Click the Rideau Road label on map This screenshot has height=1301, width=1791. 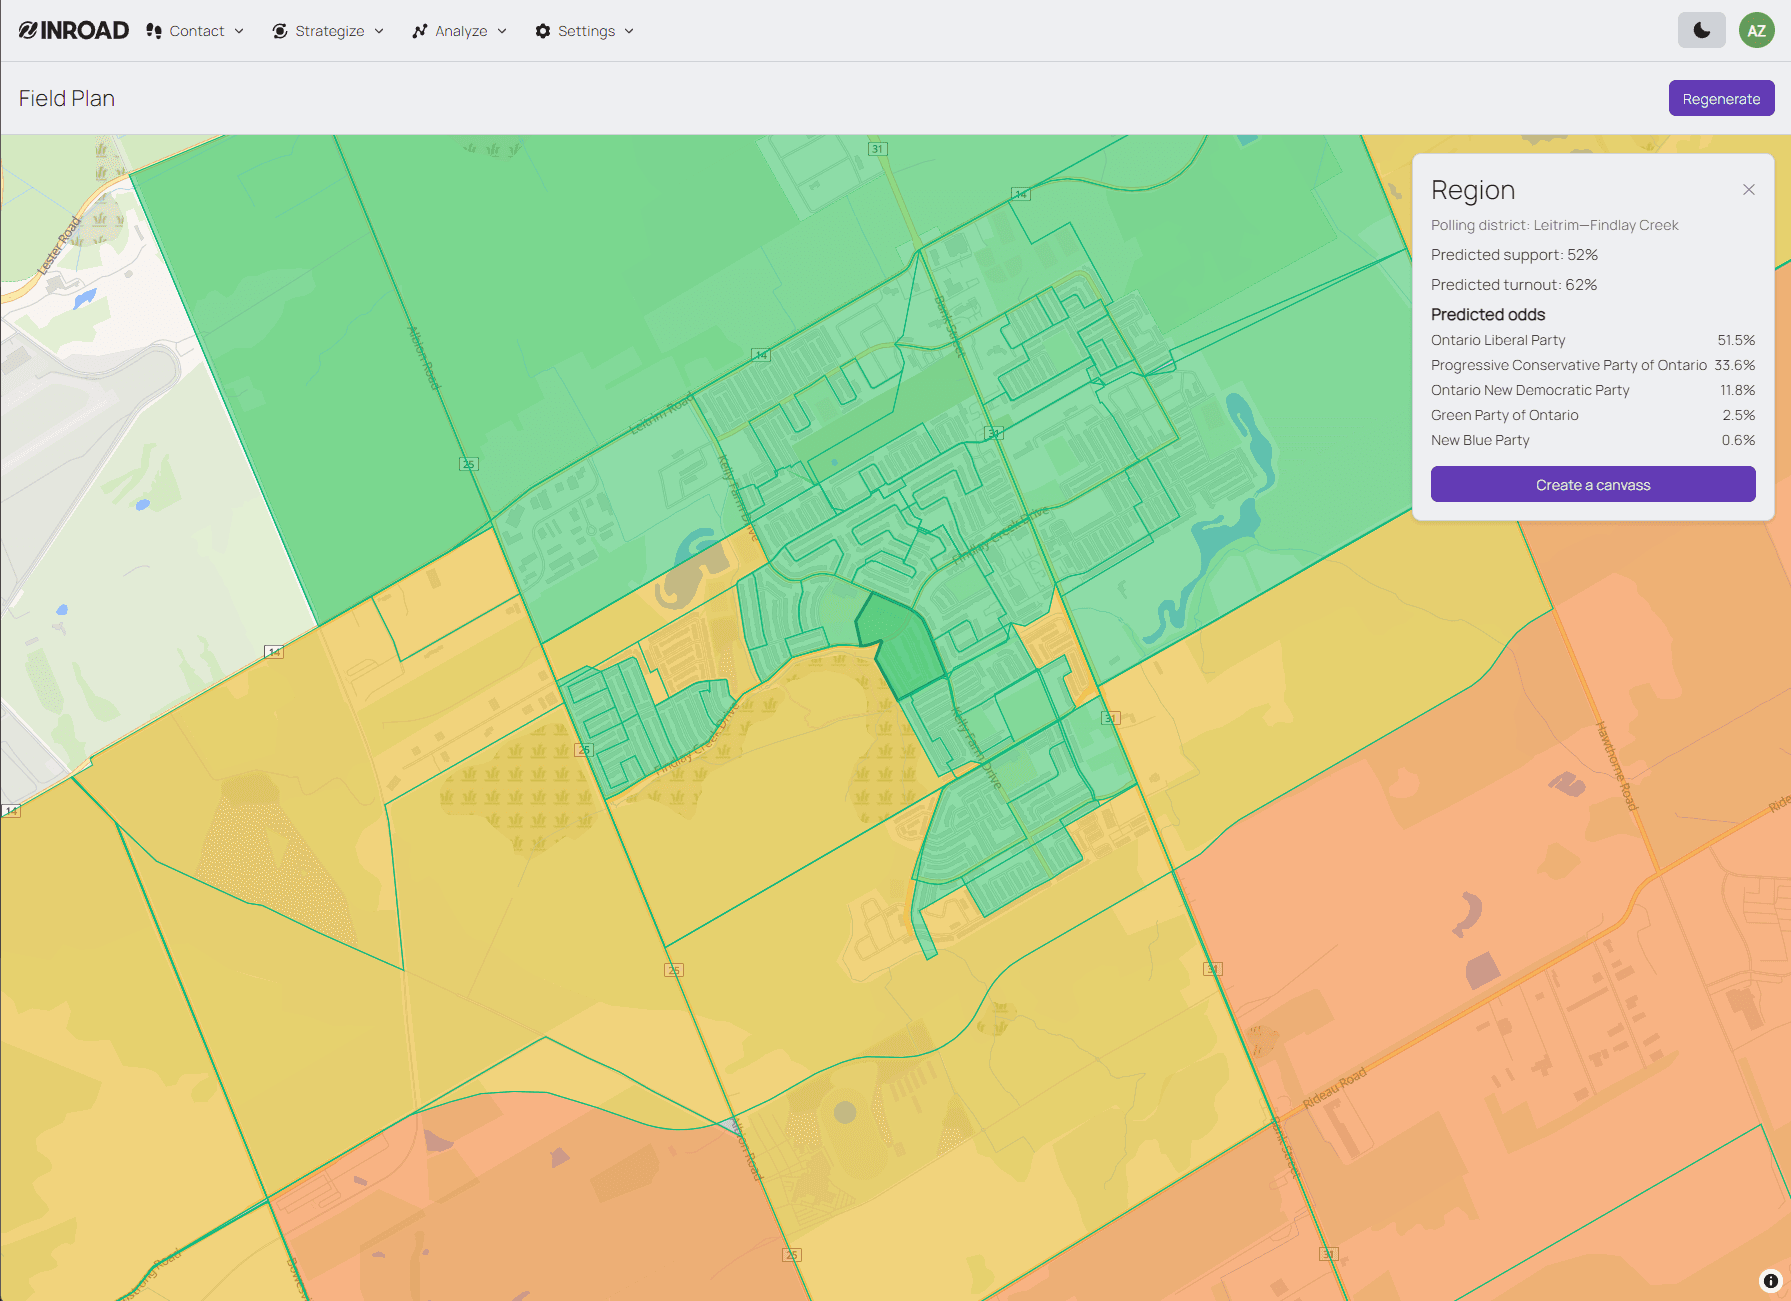[1334, 1088]
